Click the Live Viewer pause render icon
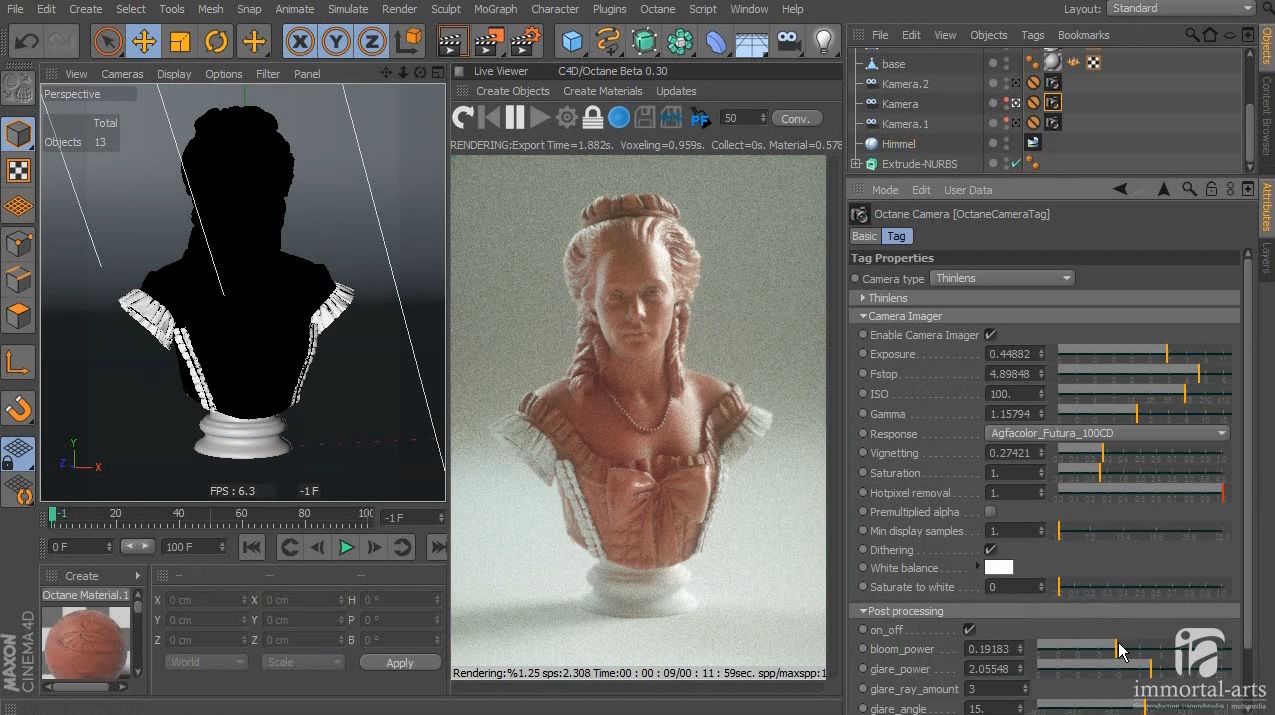1275x715 pixels. (x=515, y=118)
